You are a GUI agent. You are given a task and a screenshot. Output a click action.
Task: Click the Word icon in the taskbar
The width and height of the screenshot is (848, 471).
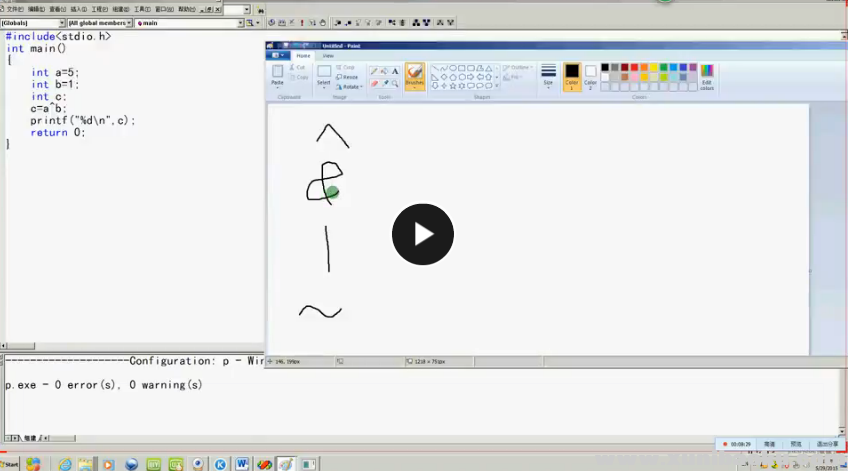(242, 464)
